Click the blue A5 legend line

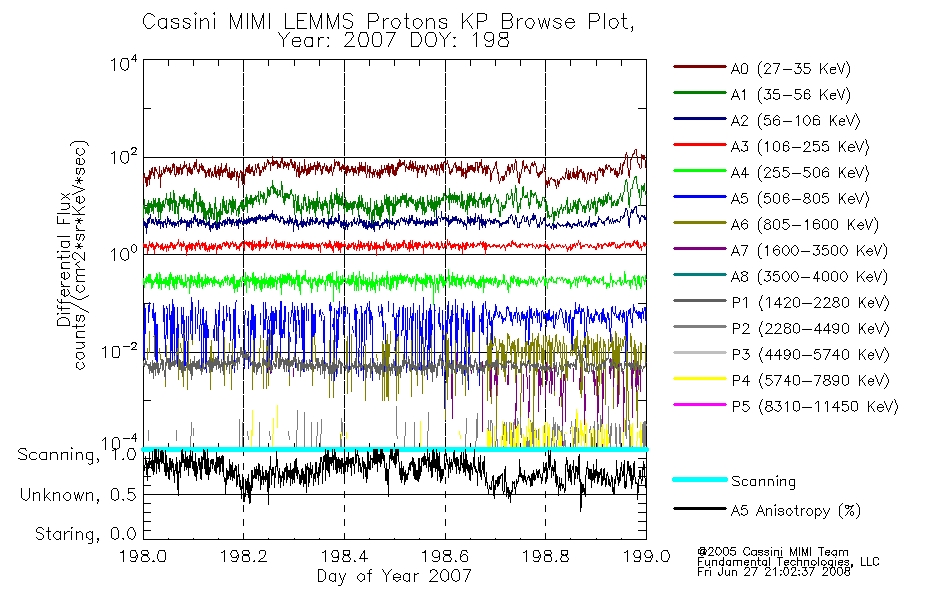699,196
